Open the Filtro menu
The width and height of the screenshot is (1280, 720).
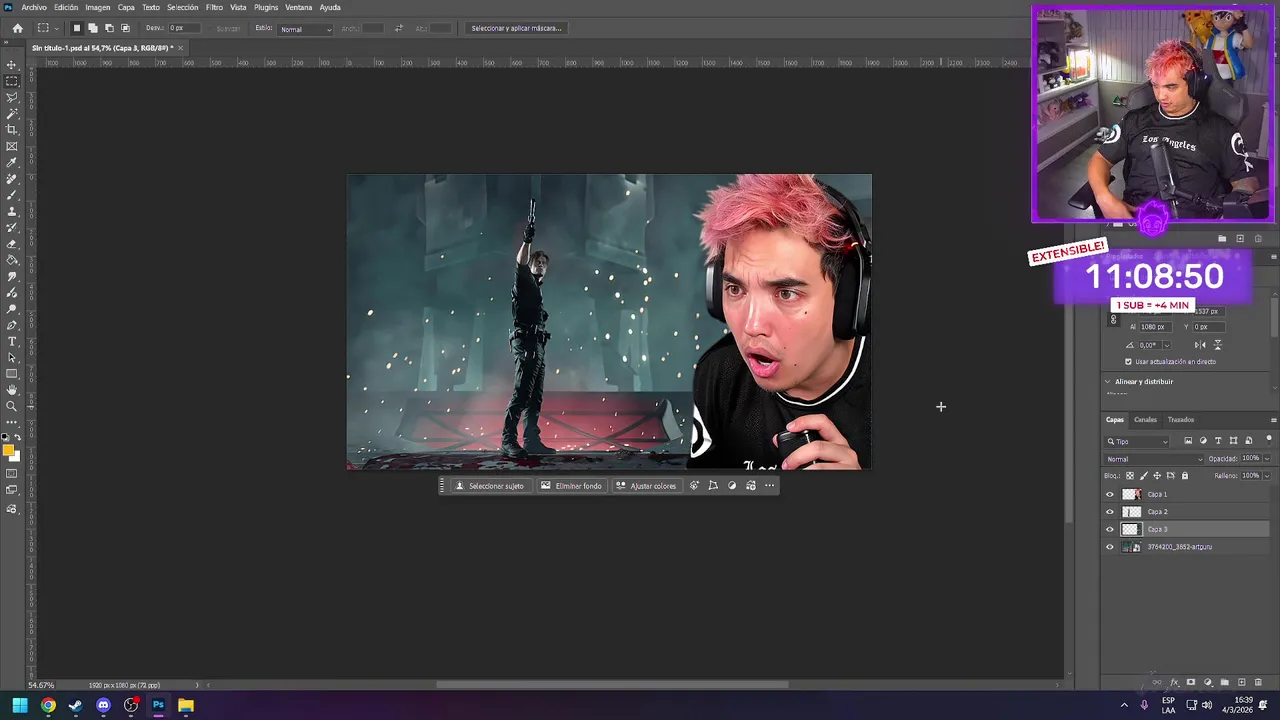(214, 7)
